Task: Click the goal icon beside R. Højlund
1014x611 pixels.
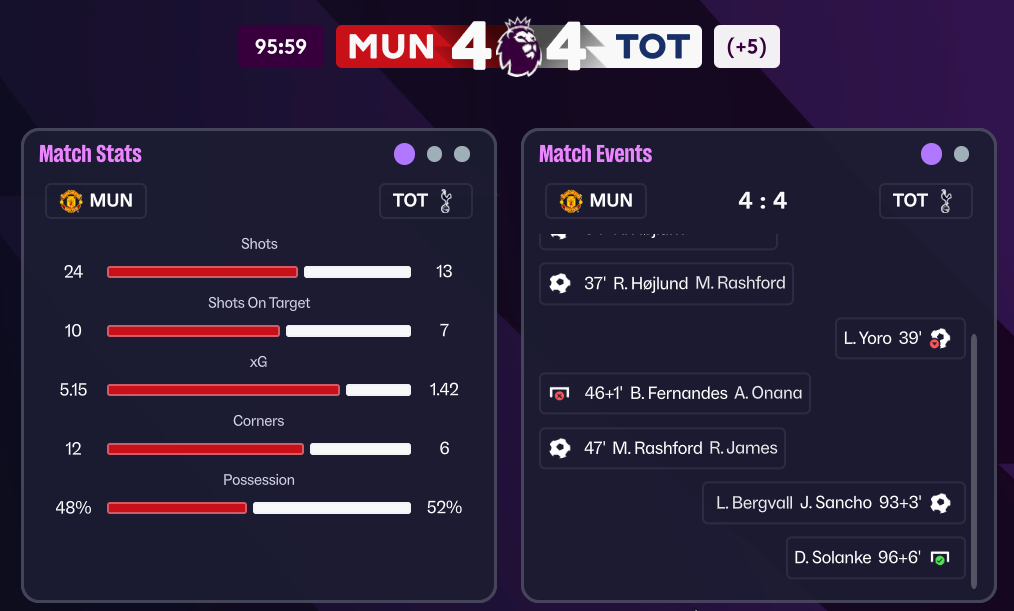Action: (x=560, y=283)
